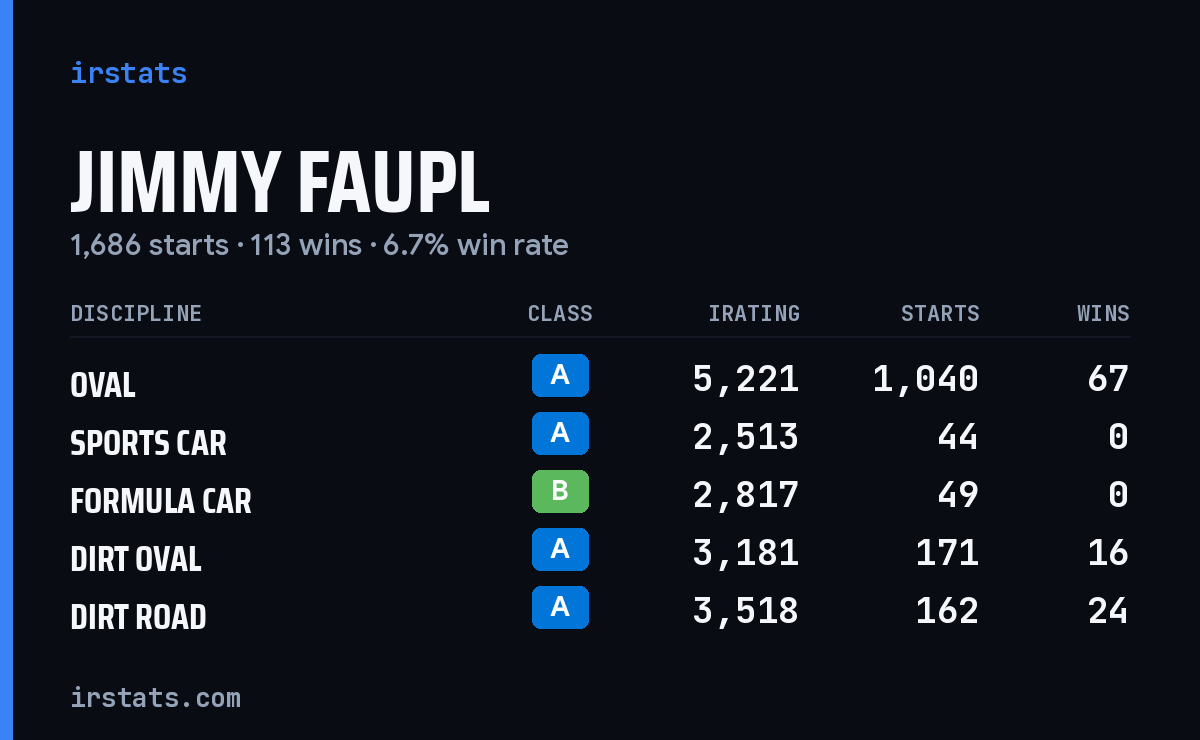This screenshot has height=740, width=1200.
Task: Open the irstats logo link
Action: tap(128, 73)
